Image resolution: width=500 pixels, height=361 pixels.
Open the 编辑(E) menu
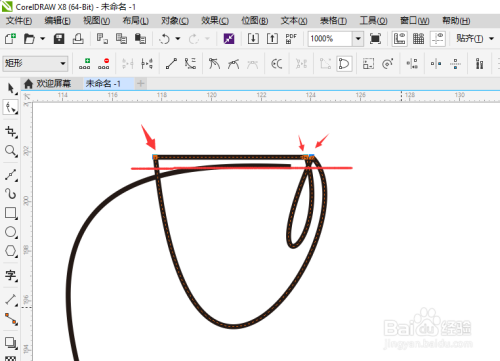(57, 21)
